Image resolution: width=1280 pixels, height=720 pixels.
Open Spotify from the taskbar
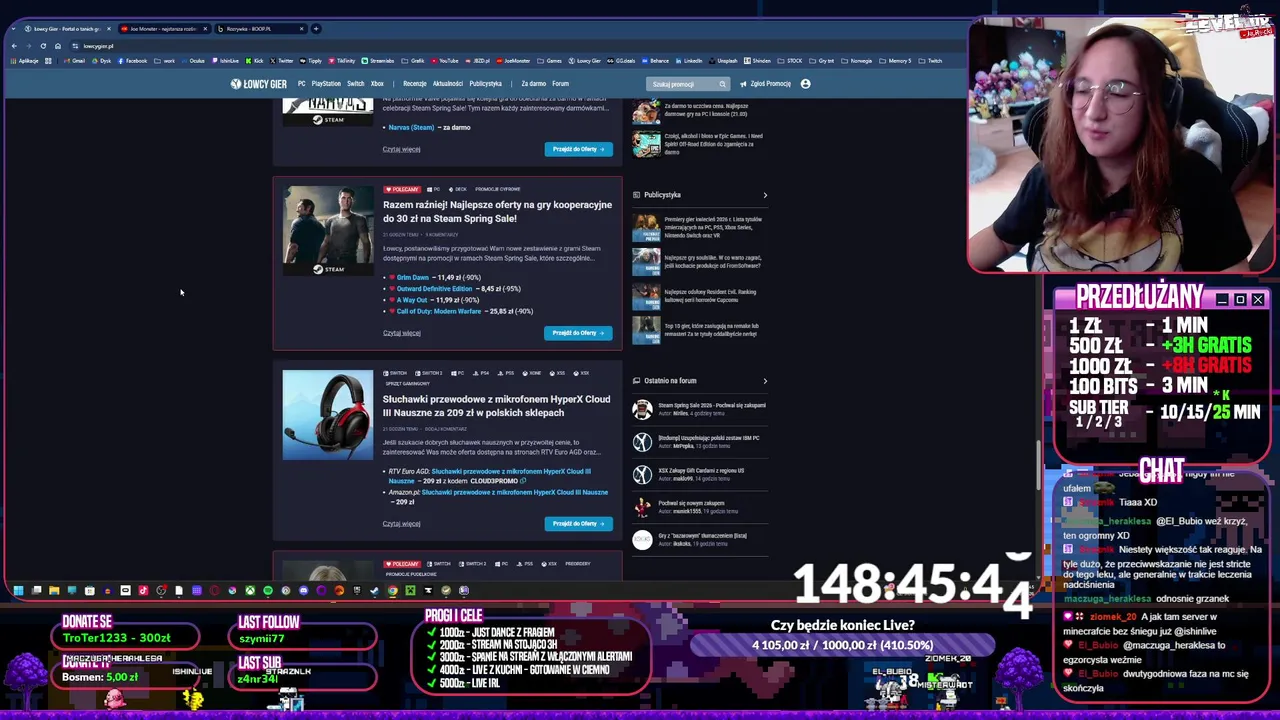point(268,590)
